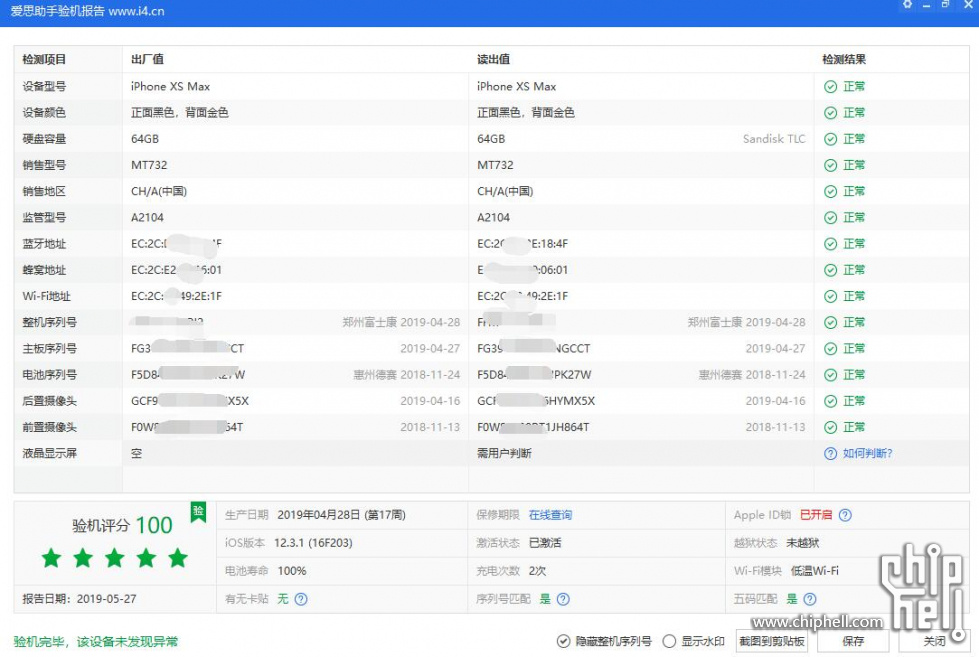Click the green check icon for 蓝牙地址
This screenshot has width=979, height=657.
[830, 244]
